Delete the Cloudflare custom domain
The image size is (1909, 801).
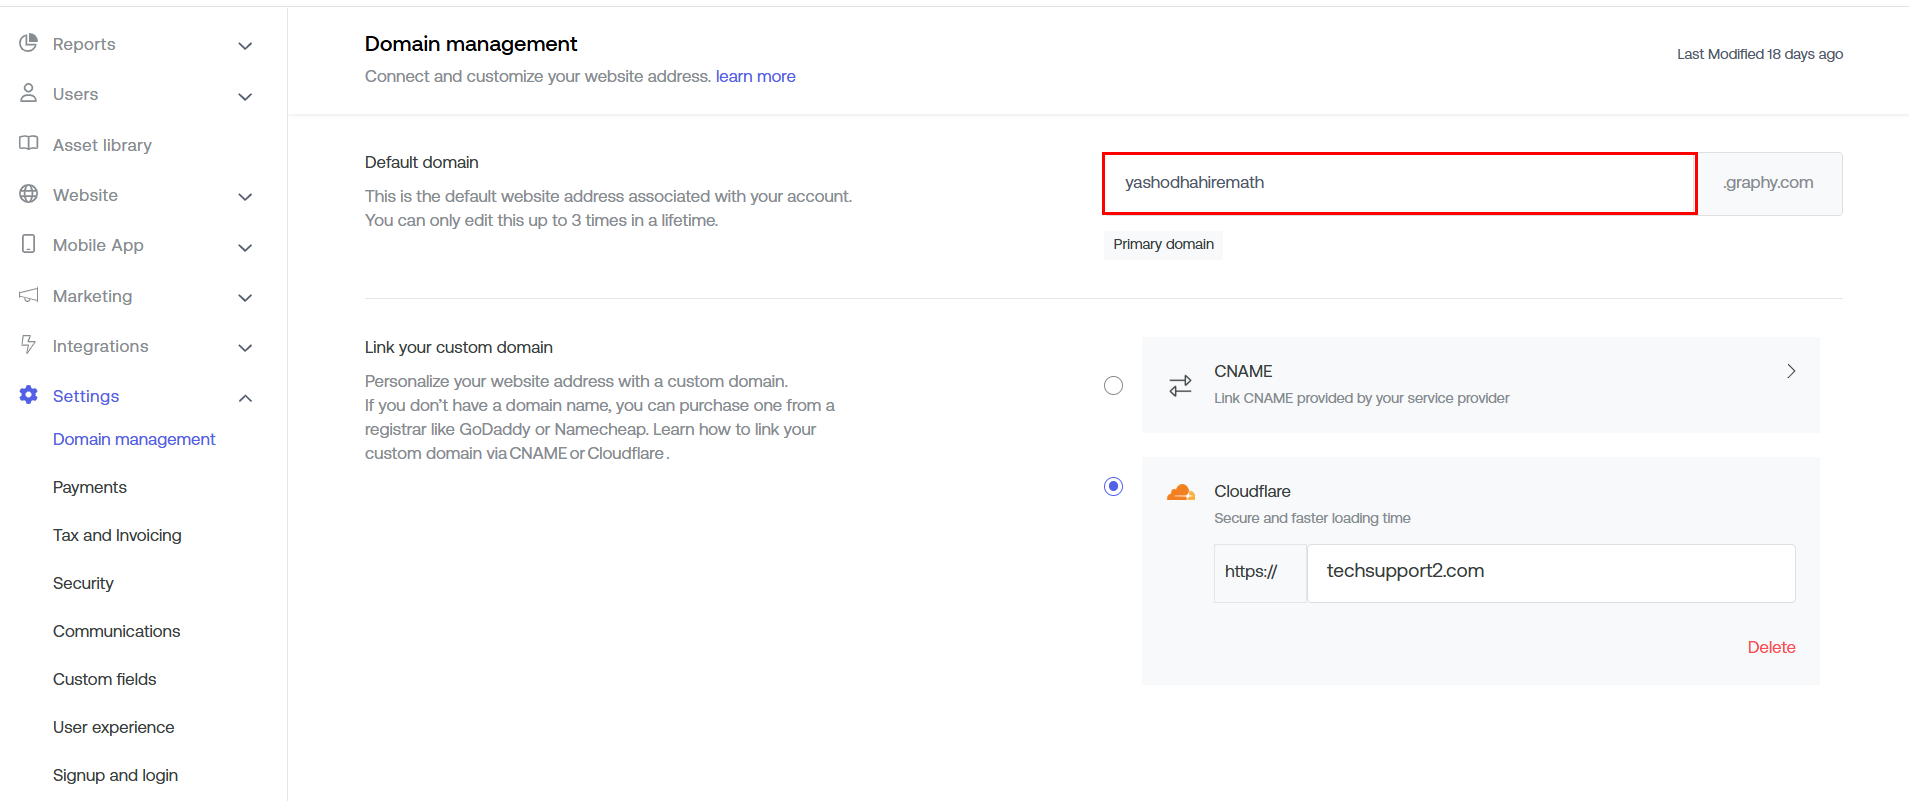(x=1770, y=647)
